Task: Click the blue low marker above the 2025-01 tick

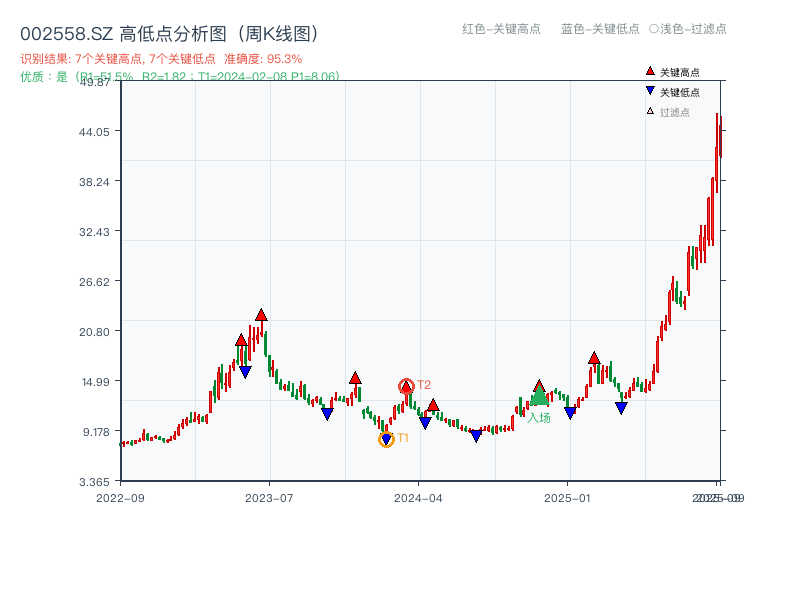Action: click(570, 413)
